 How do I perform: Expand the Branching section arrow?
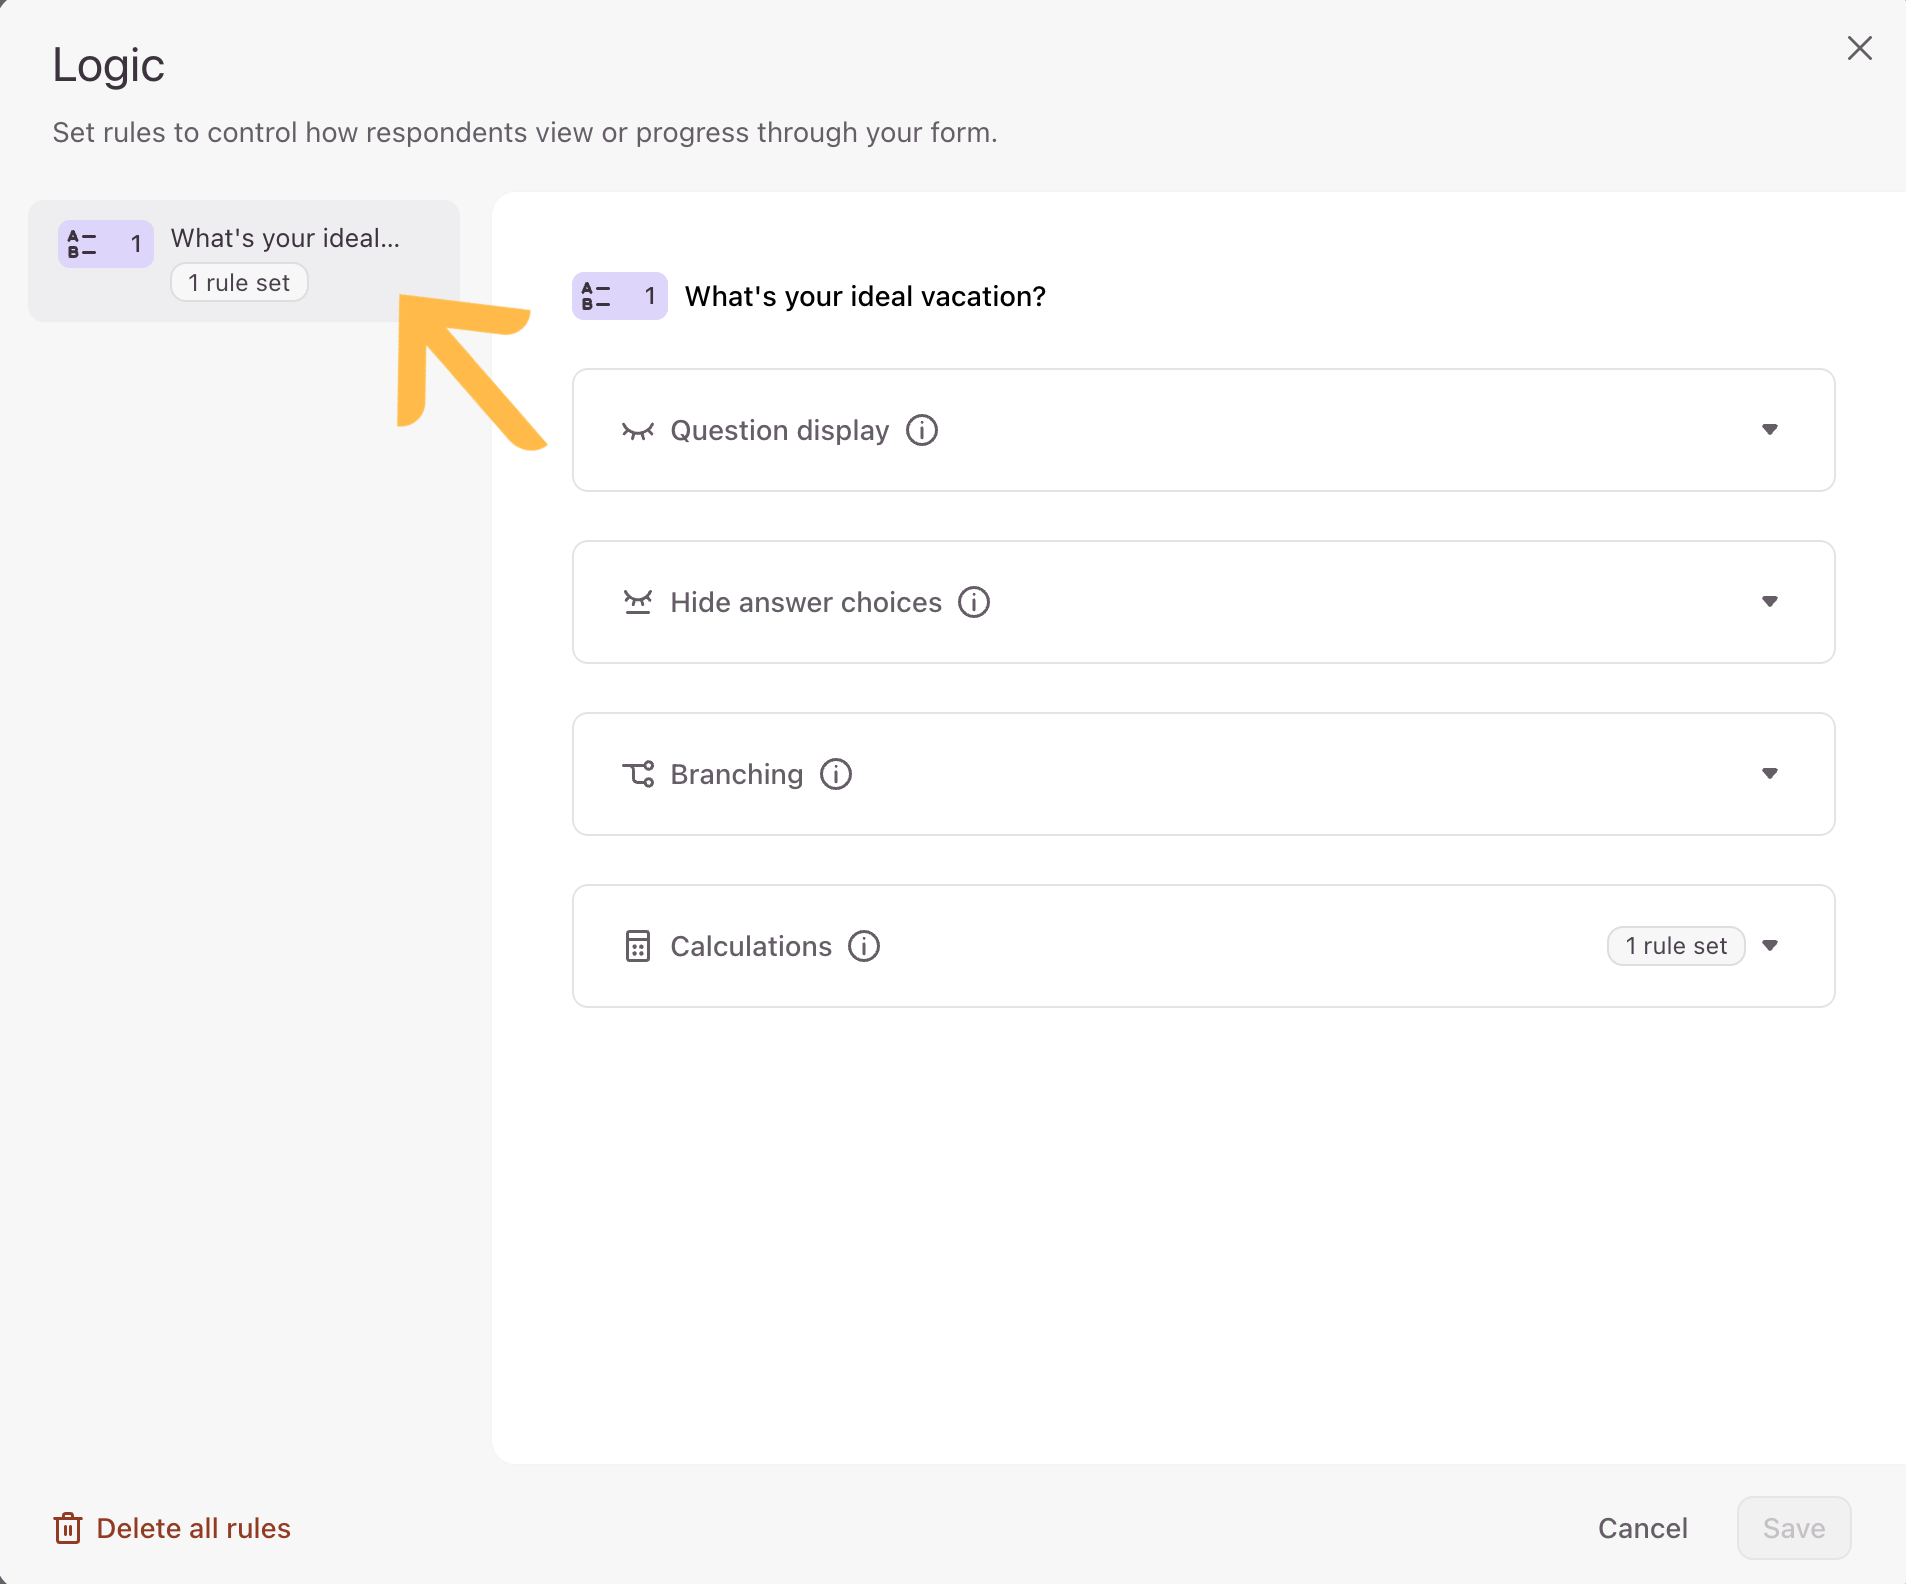tap(1769, 774)
